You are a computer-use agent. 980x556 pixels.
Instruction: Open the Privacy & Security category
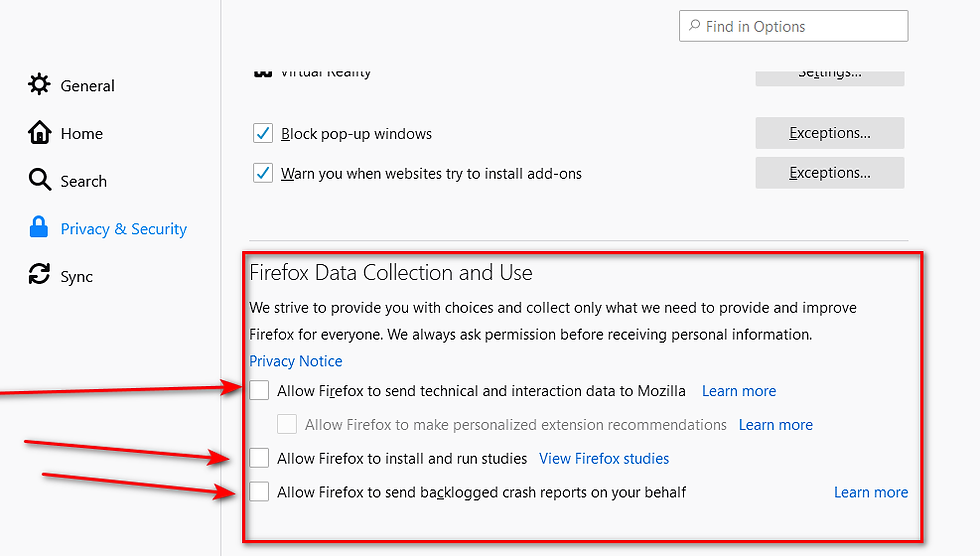[124, 229]
